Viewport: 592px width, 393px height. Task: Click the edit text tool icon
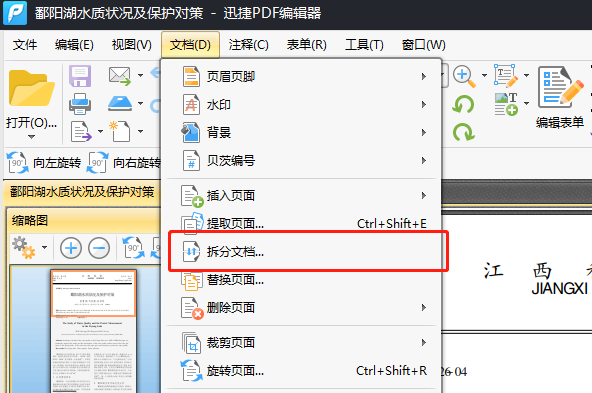506,76
